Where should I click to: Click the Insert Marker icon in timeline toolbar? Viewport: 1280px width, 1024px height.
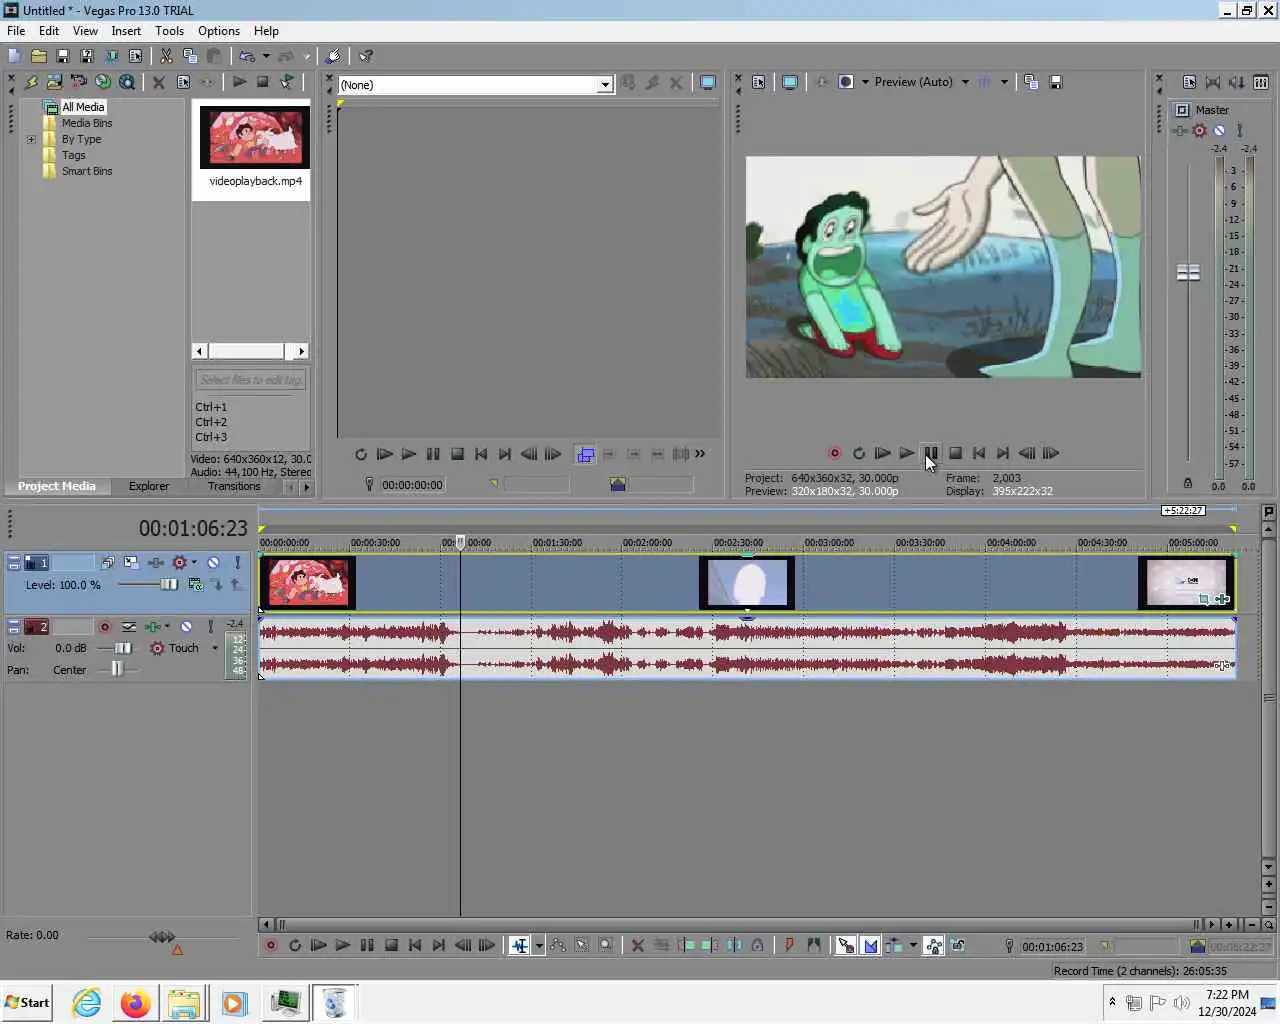point(789,945)
